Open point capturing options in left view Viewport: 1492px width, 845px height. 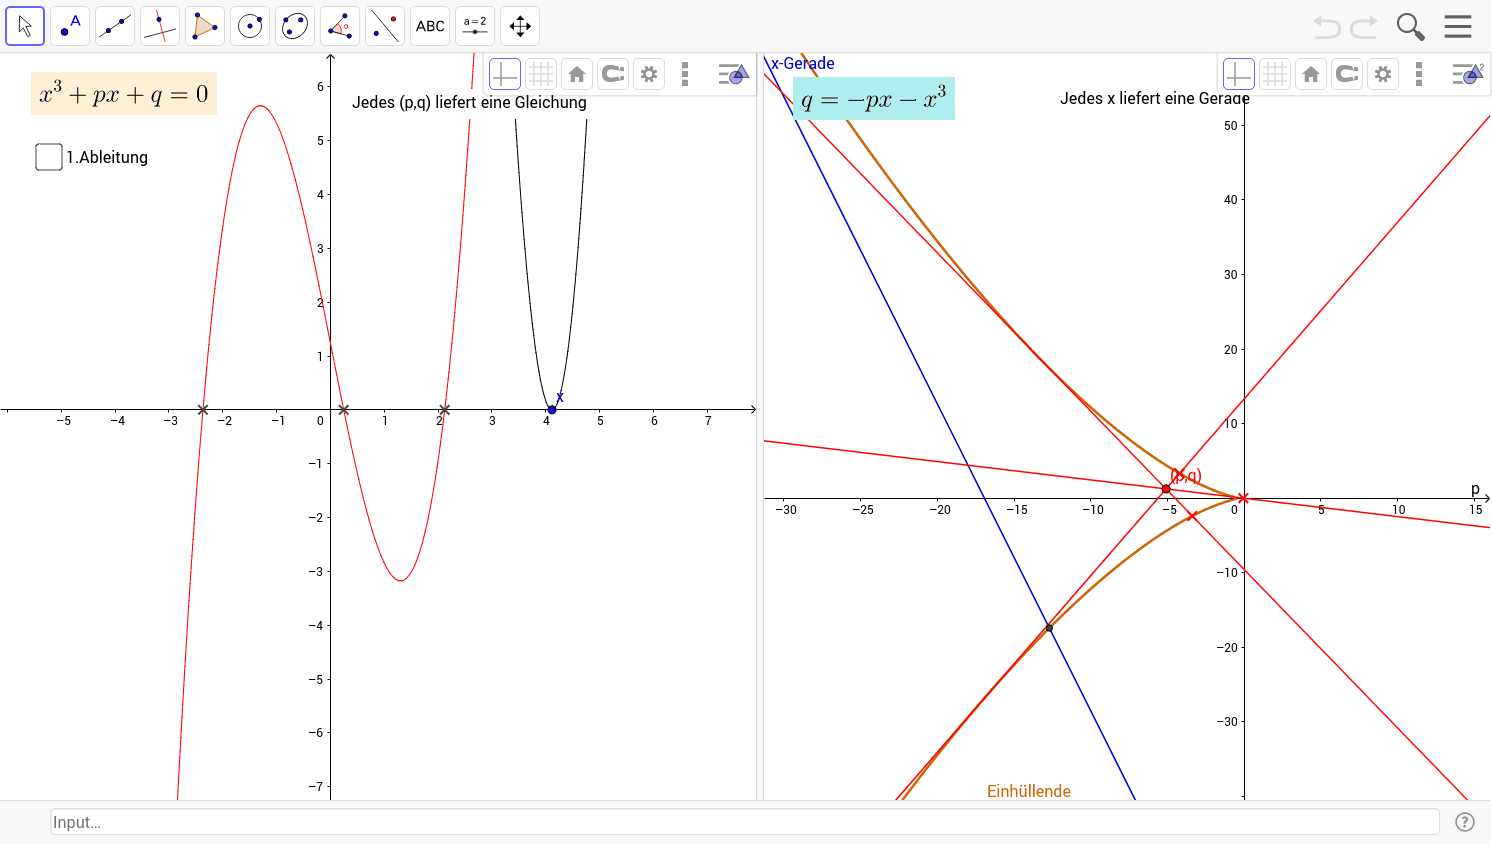613,74
